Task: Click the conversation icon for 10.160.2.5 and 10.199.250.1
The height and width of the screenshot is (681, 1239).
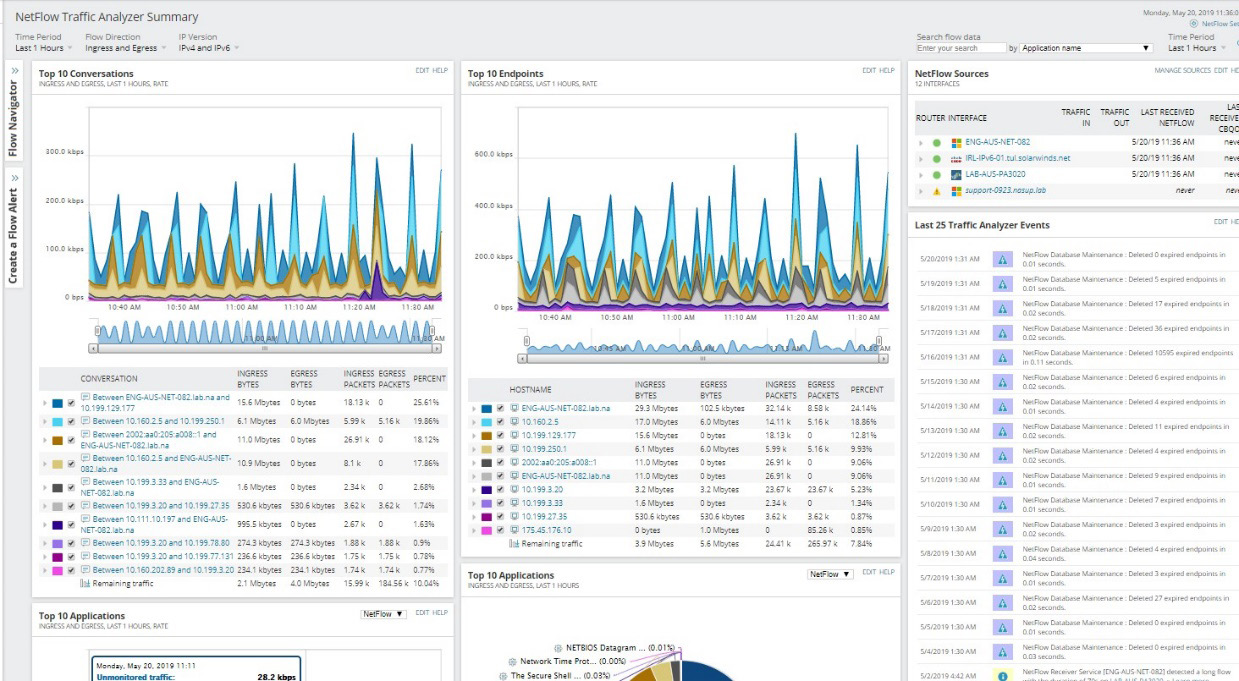Action: coord(86,421)
